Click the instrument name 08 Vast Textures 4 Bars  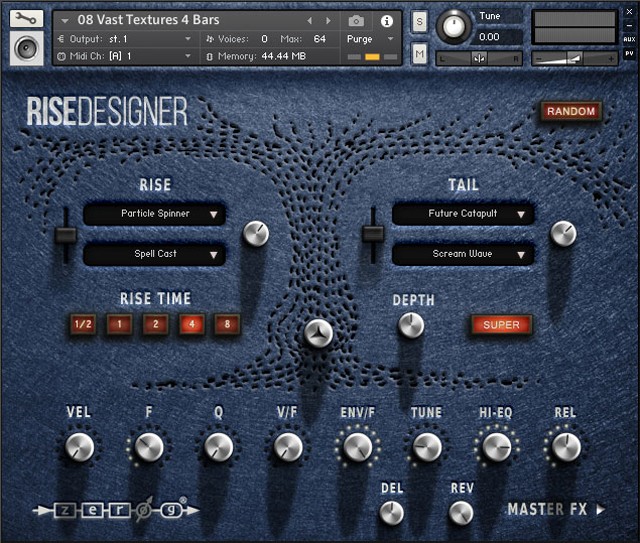pyautogui.click(x=148, y=20)
